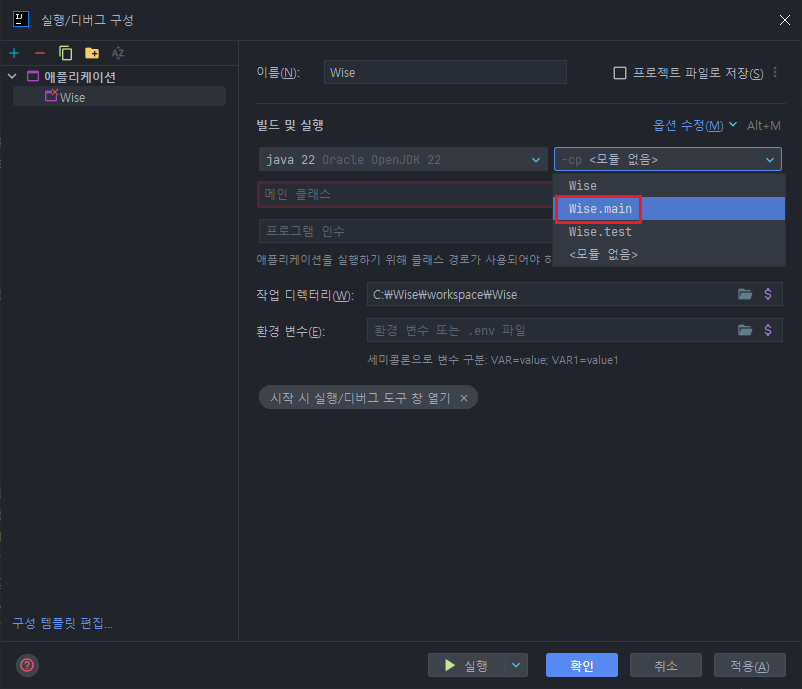This screenshot has height=689, width=802.
Task: Remove the open tool window on start tag
Action: pyautogui.click(x=463, y=397)
